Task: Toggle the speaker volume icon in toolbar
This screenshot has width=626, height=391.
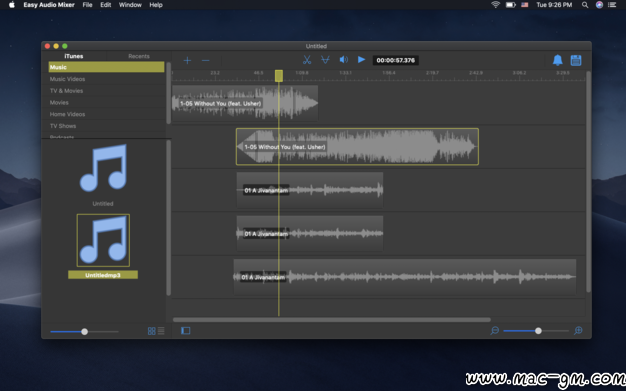Action: (343, 60)
